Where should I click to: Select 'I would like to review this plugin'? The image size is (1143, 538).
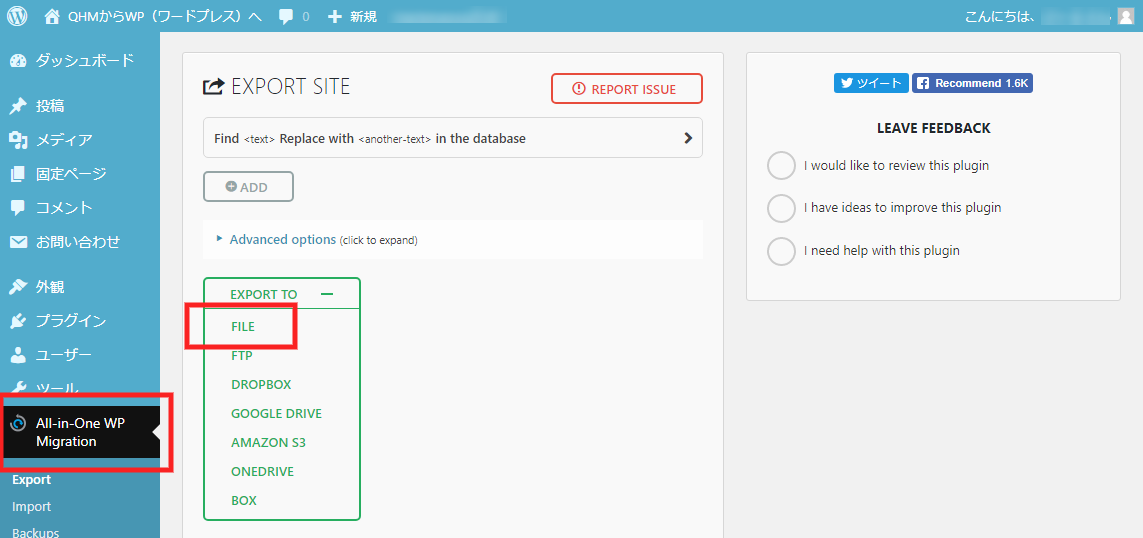pos(781,165)
